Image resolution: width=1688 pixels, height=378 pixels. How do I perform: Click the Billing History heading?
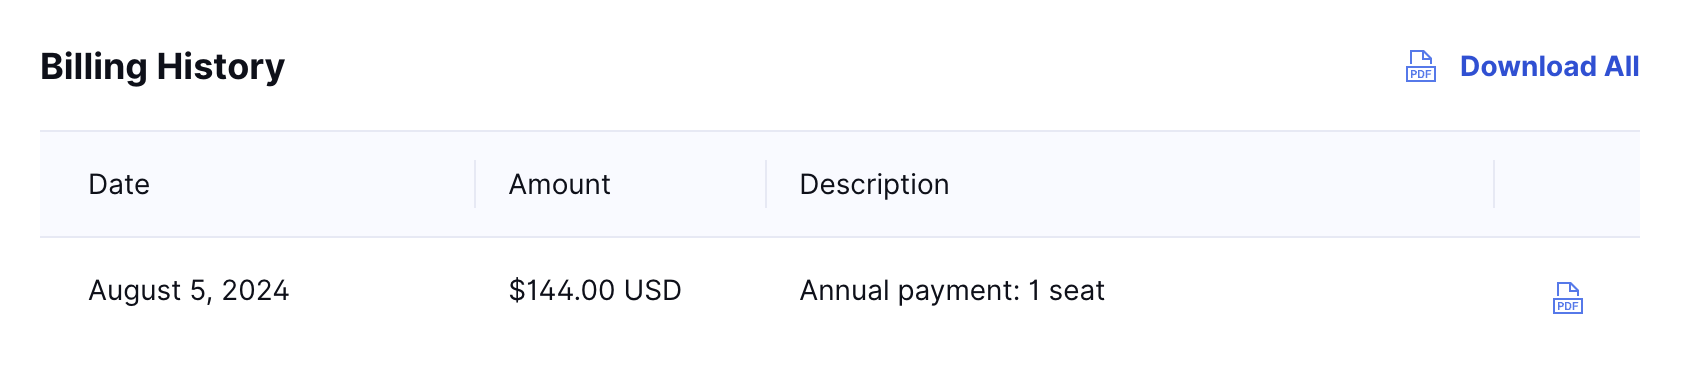[162, 66]
